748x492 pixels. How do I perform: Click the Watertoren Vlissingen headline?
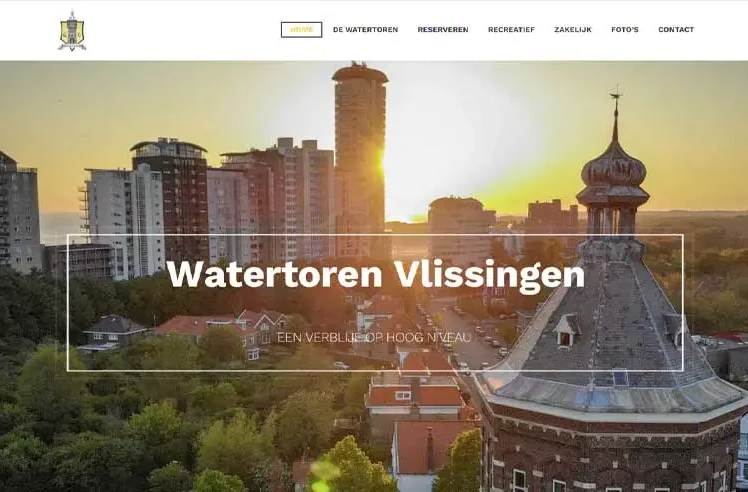click(x=375, y=275)
